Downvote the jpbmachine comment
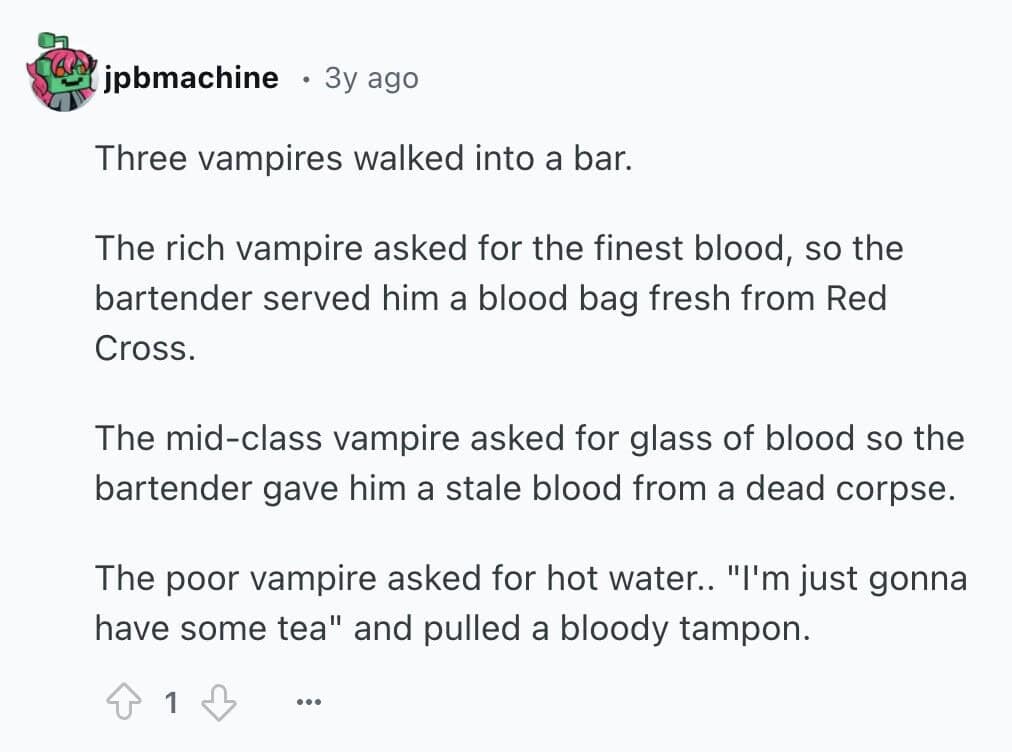Screen dimensions: 1012x752 tap(219, 705)
